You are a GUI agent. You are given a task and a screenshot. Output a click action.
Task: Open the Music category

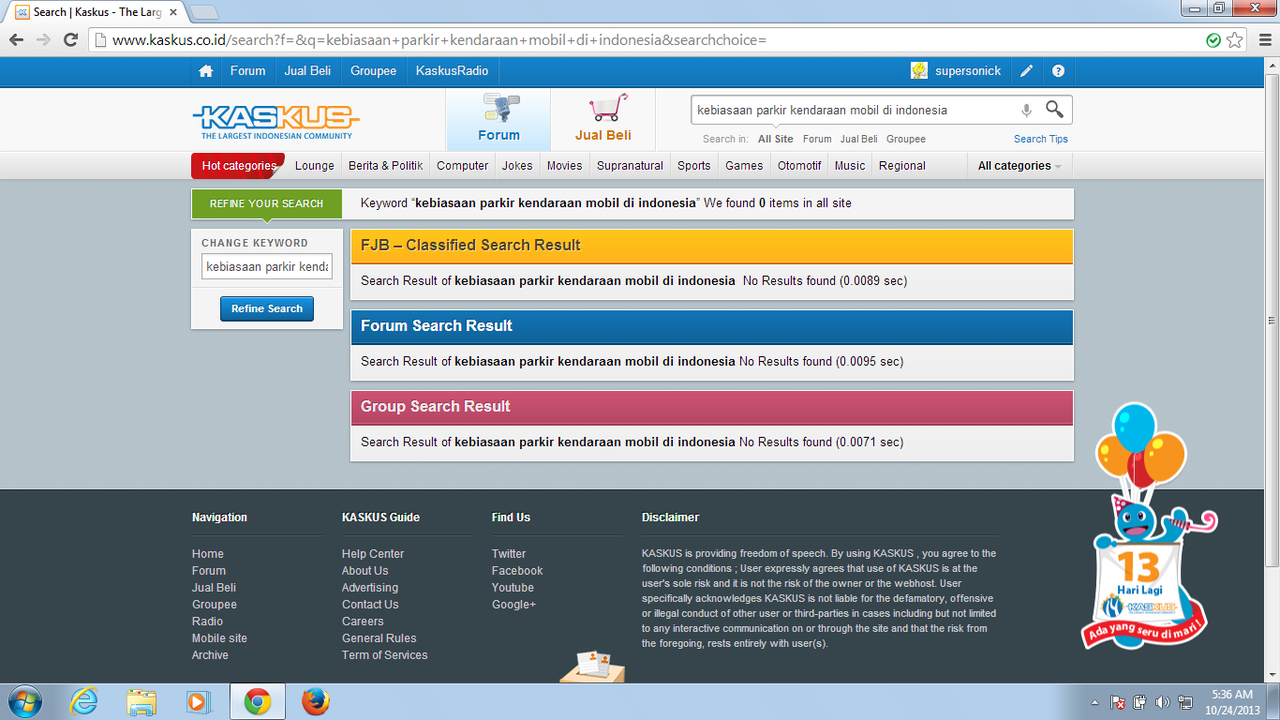click(x=850, y=166)
